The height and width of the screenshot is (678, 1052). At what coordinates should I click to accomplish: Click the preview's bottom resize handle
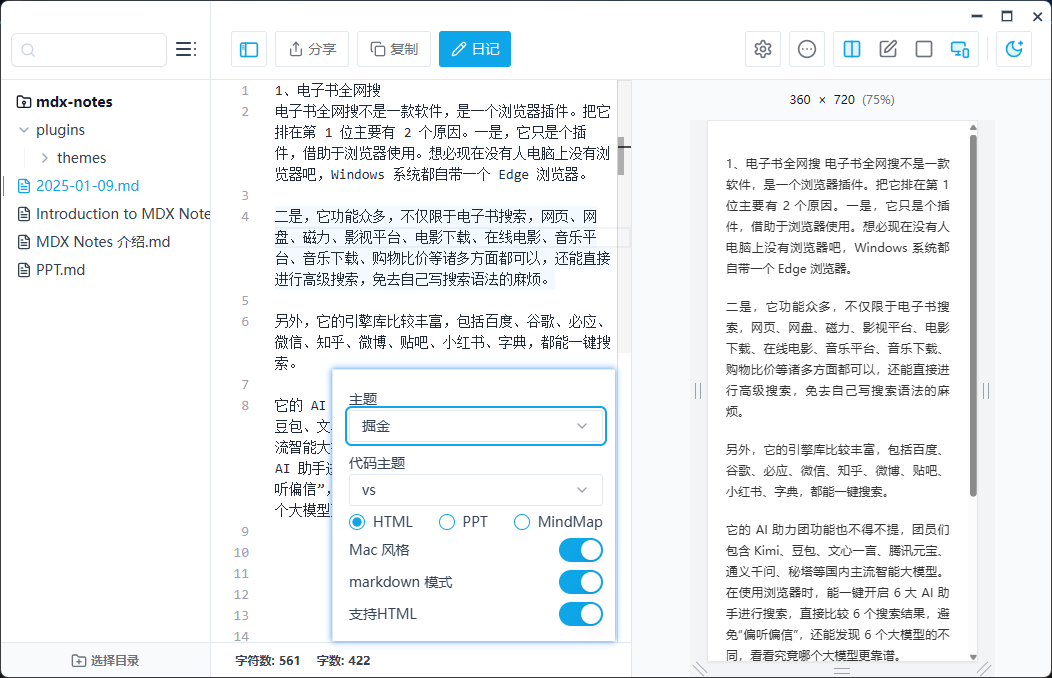tap(842, 670)
